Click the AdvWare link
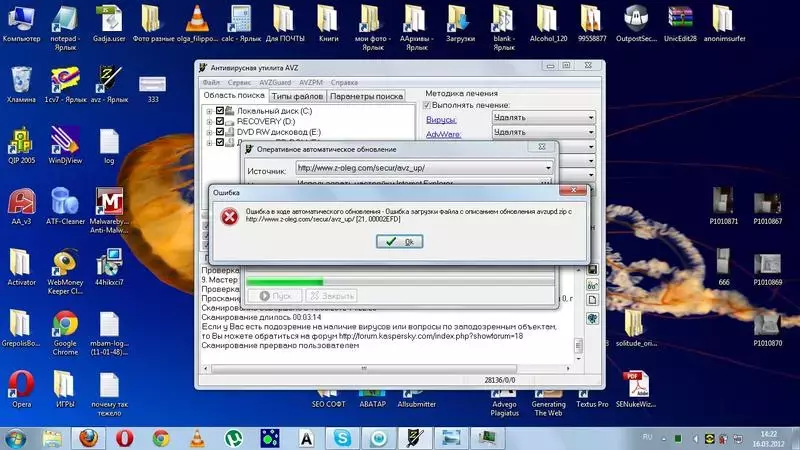The height and width of the screenshot is (450, 800). (x=443, y=134)
